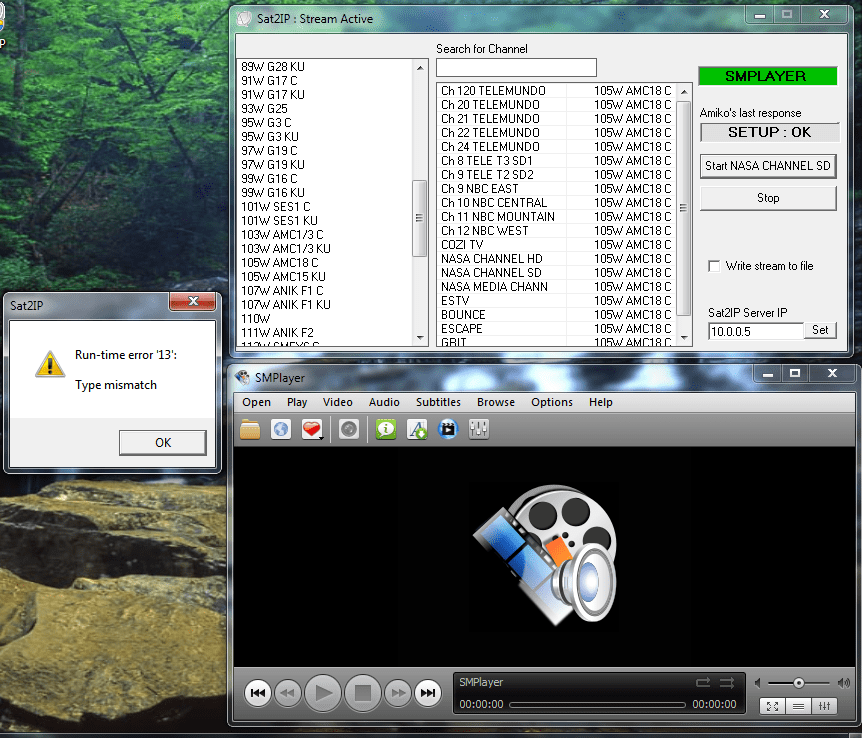Click the Sat2IP Server IP input field
The image size is (862, 738).
(756, 331)
